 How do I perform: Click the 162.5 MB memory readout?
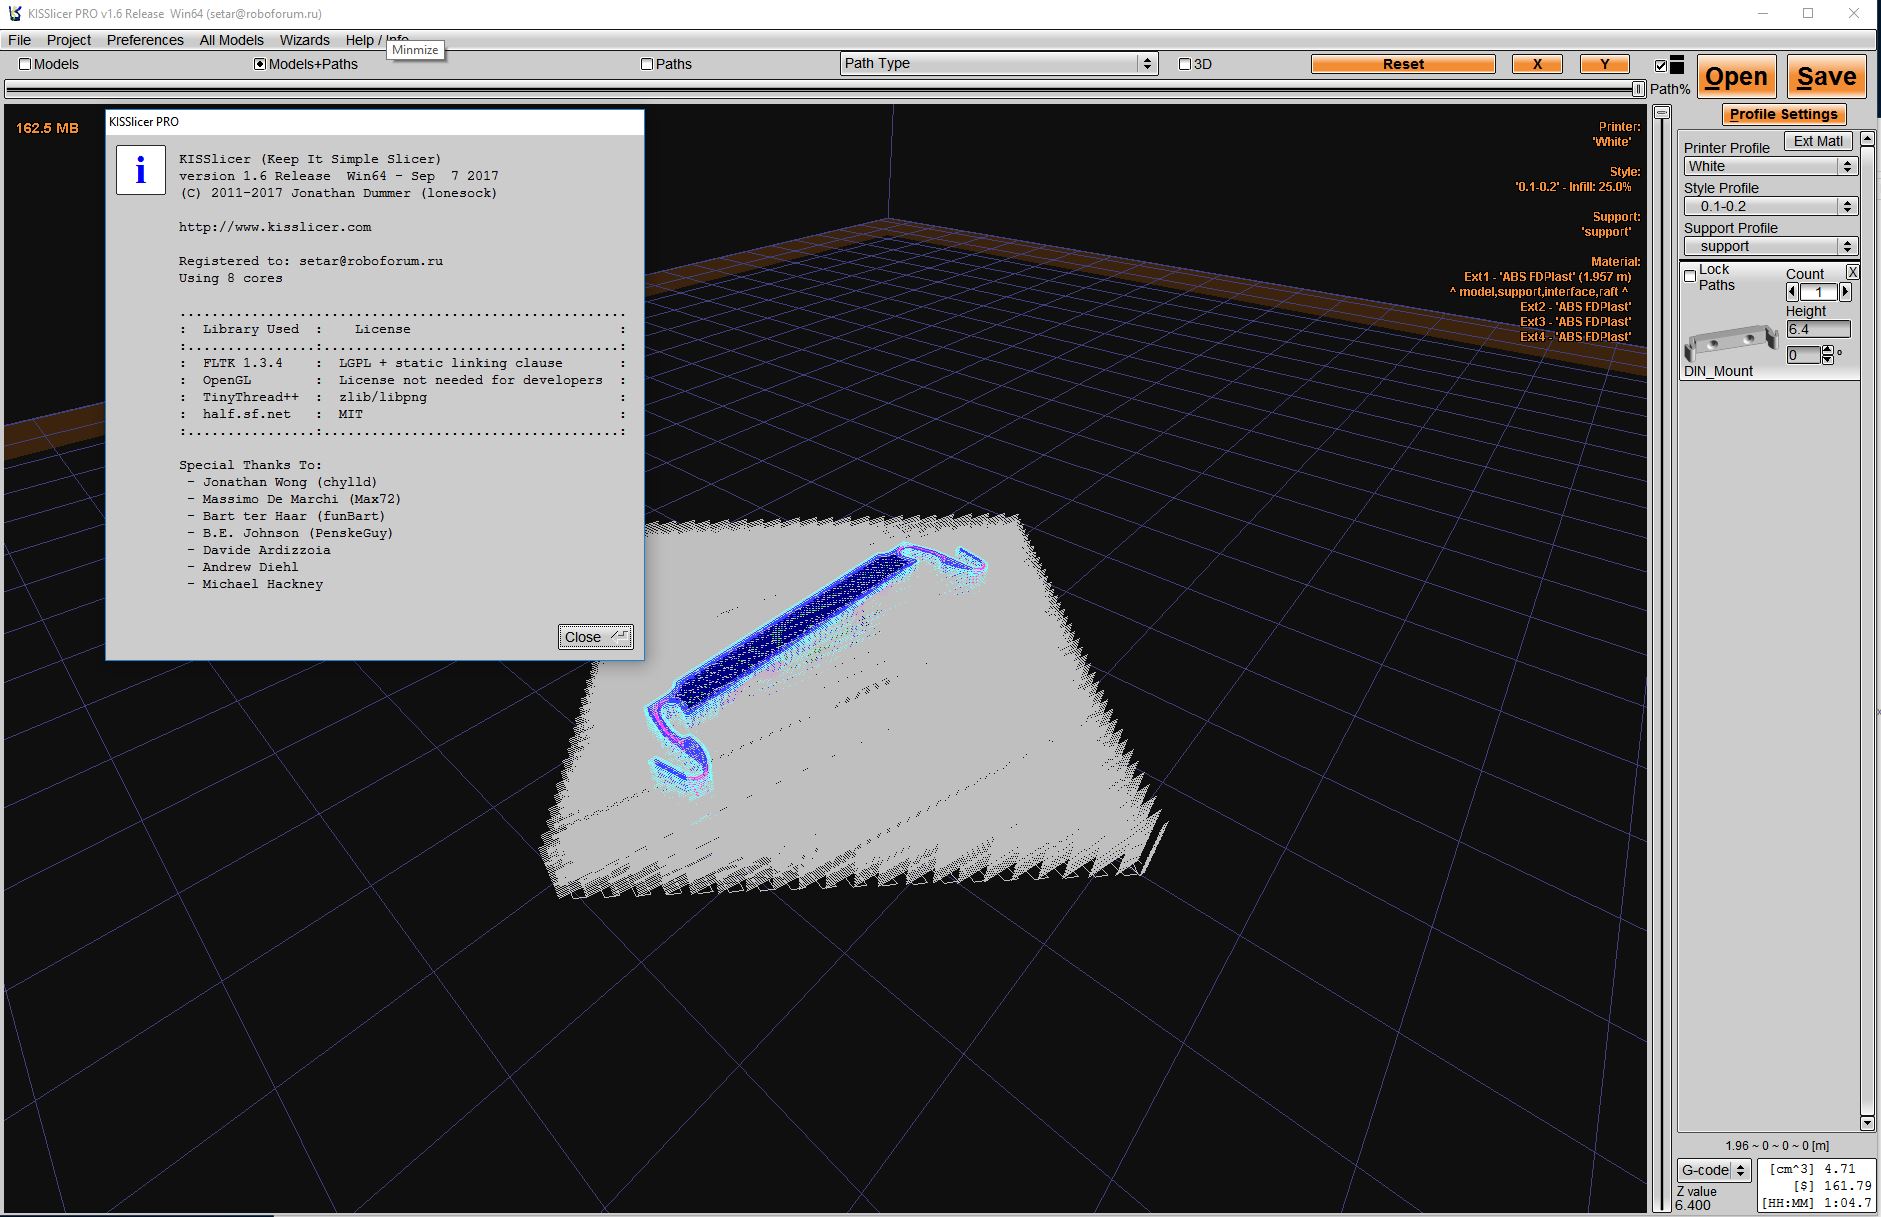47,128
